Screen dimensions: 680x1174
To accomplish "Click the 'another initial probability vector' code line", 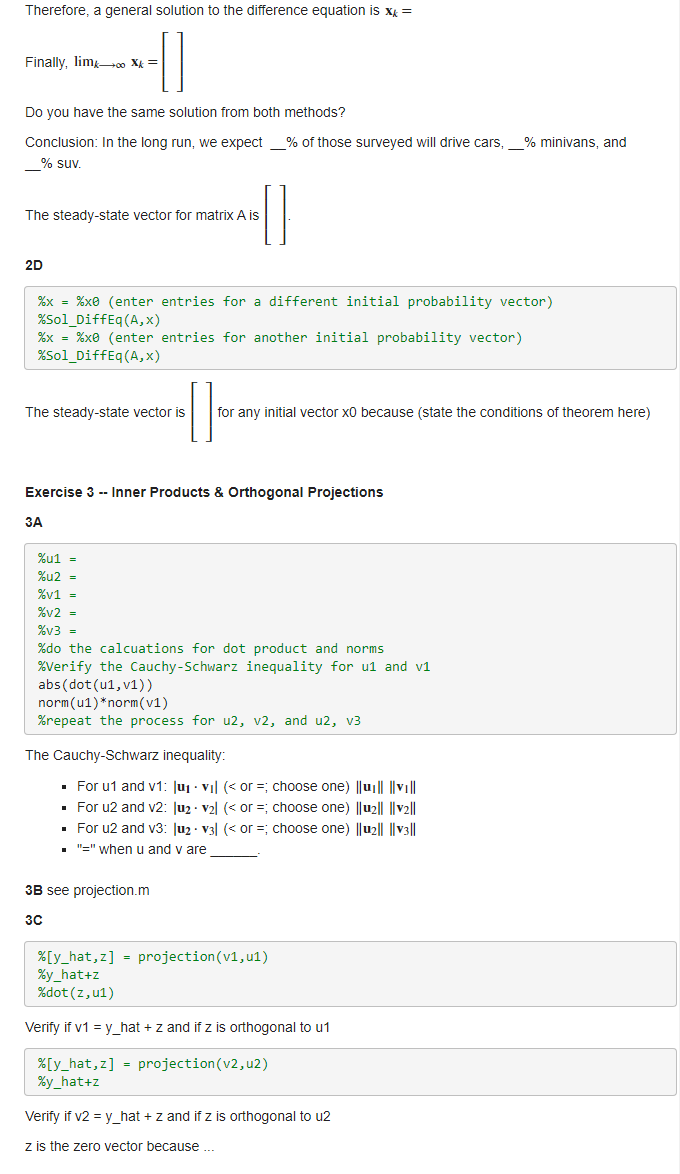I will point(280,338).
